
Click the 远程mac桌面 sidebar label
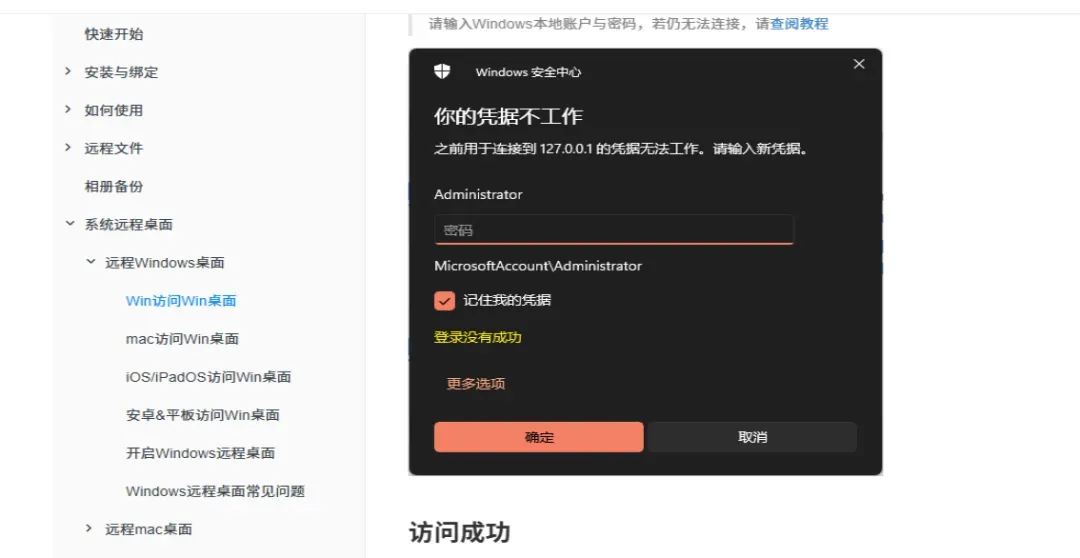pos(149,529)
